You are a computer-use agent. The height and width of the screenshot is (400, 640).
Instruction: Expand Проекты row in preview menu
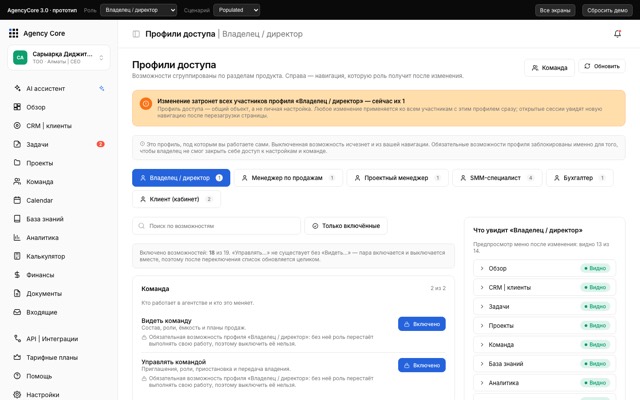click(482, 325)
